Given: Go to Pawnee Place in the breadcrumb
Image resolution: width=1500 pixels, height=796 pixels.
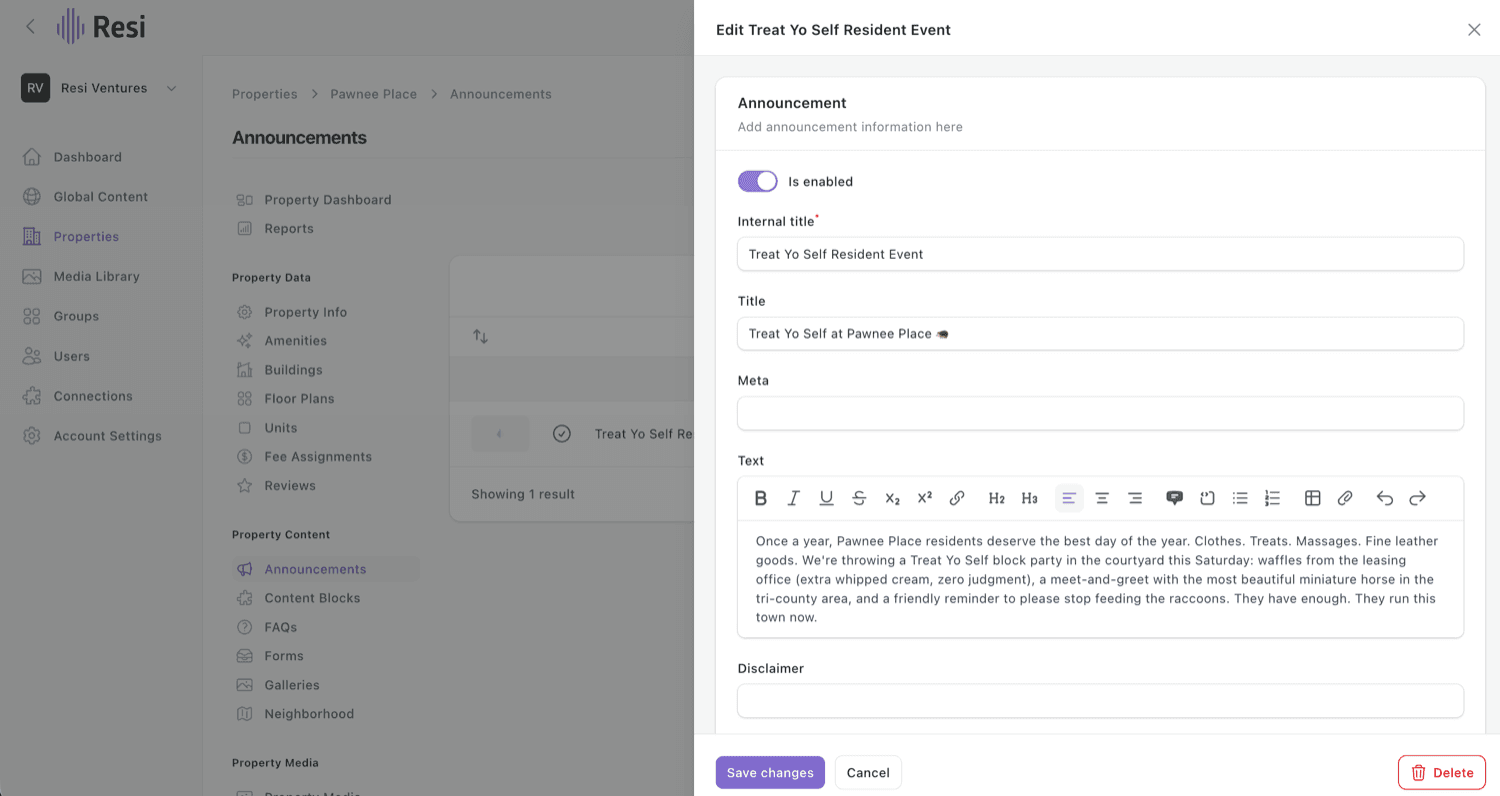Looking at the screenshot, I should 373,94.
